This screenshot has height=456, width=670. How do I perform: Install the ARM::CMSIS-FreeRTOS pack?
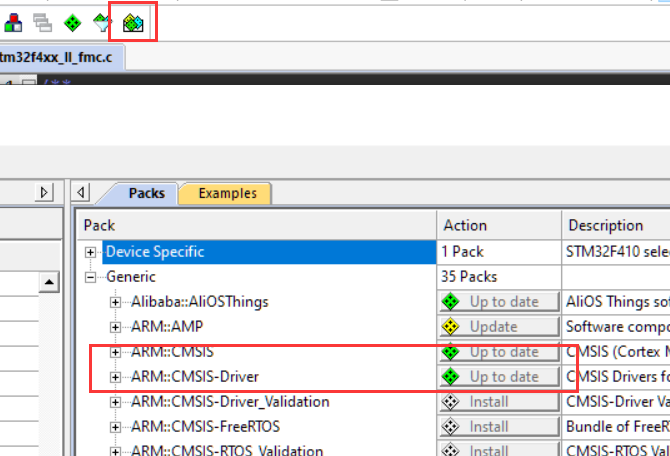(498, 427)
